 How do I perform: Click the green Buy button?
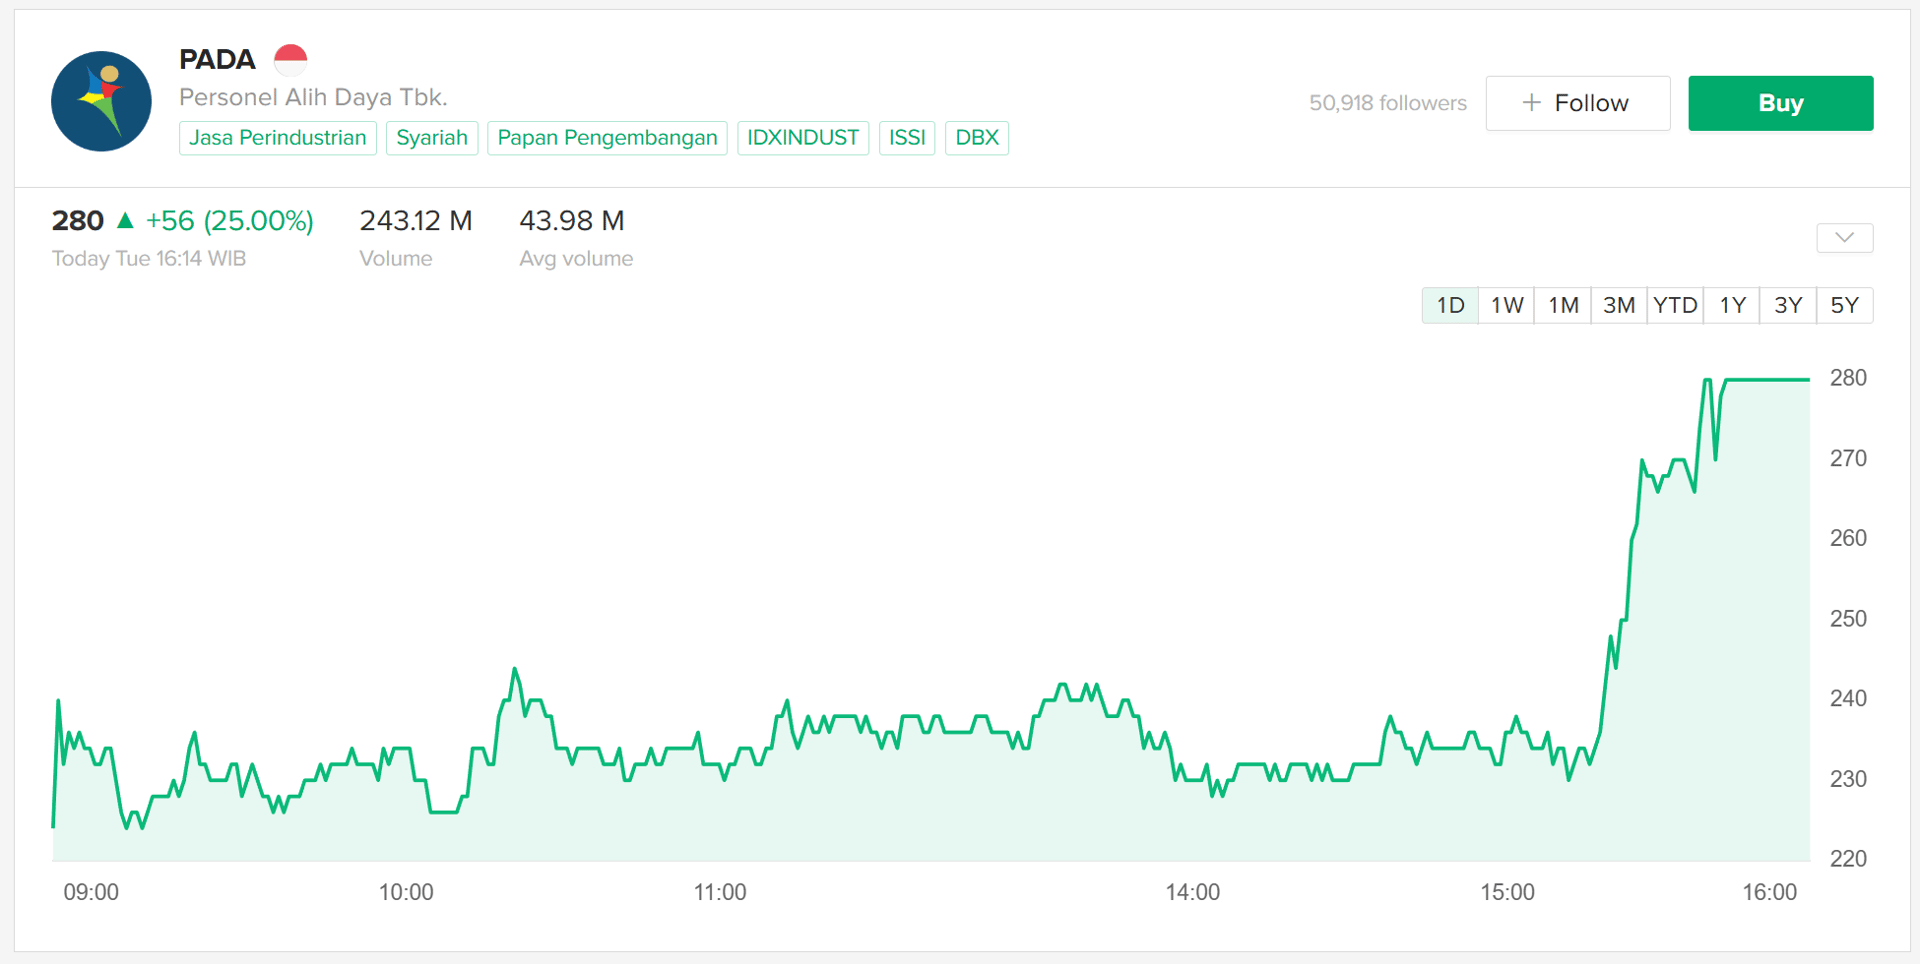(1780, 103)
